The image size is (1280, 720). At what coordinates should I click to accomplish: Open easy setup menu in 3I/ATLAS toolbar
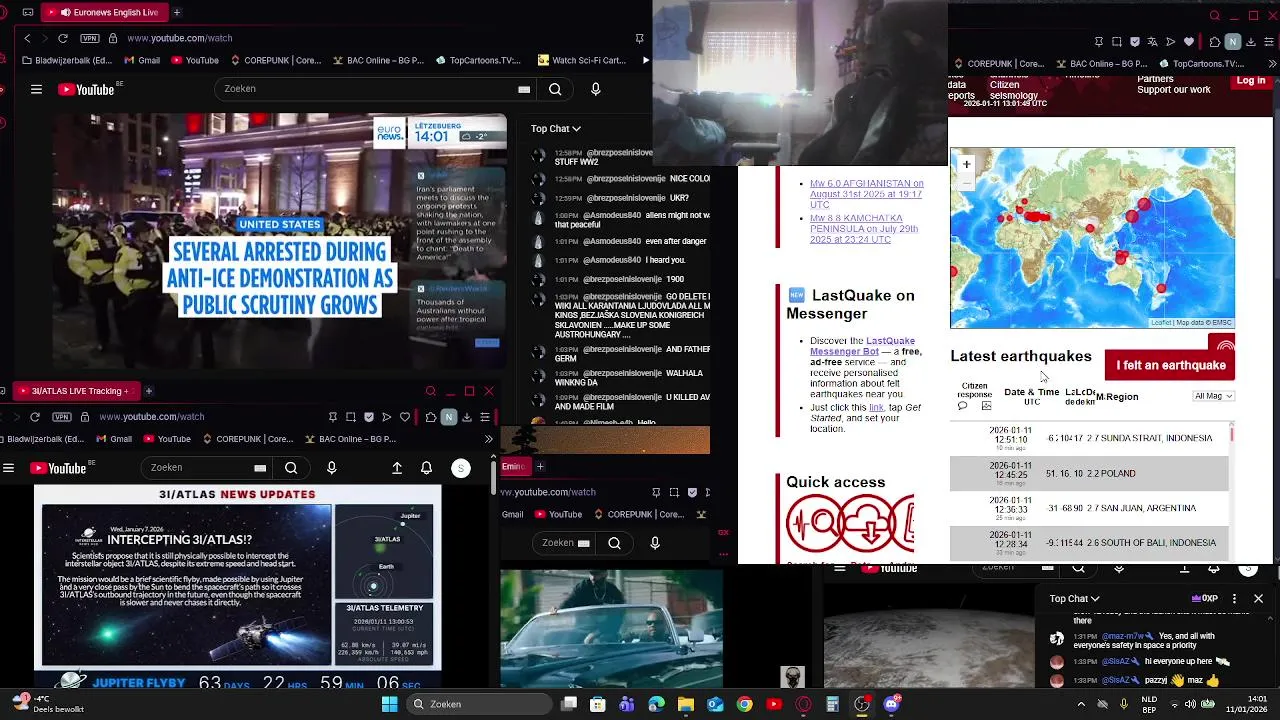[485, 417]
